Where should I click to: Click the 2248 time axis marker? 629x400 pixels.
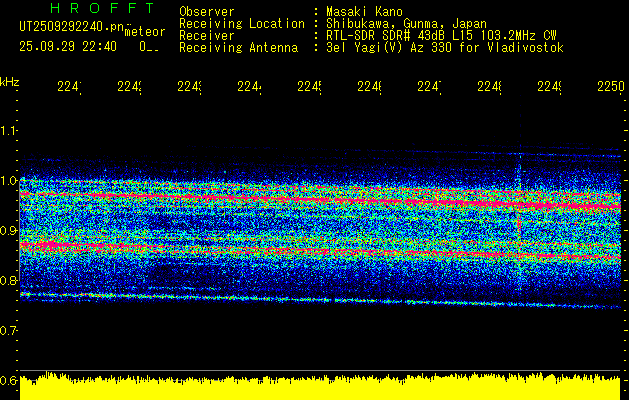[489, 86]
